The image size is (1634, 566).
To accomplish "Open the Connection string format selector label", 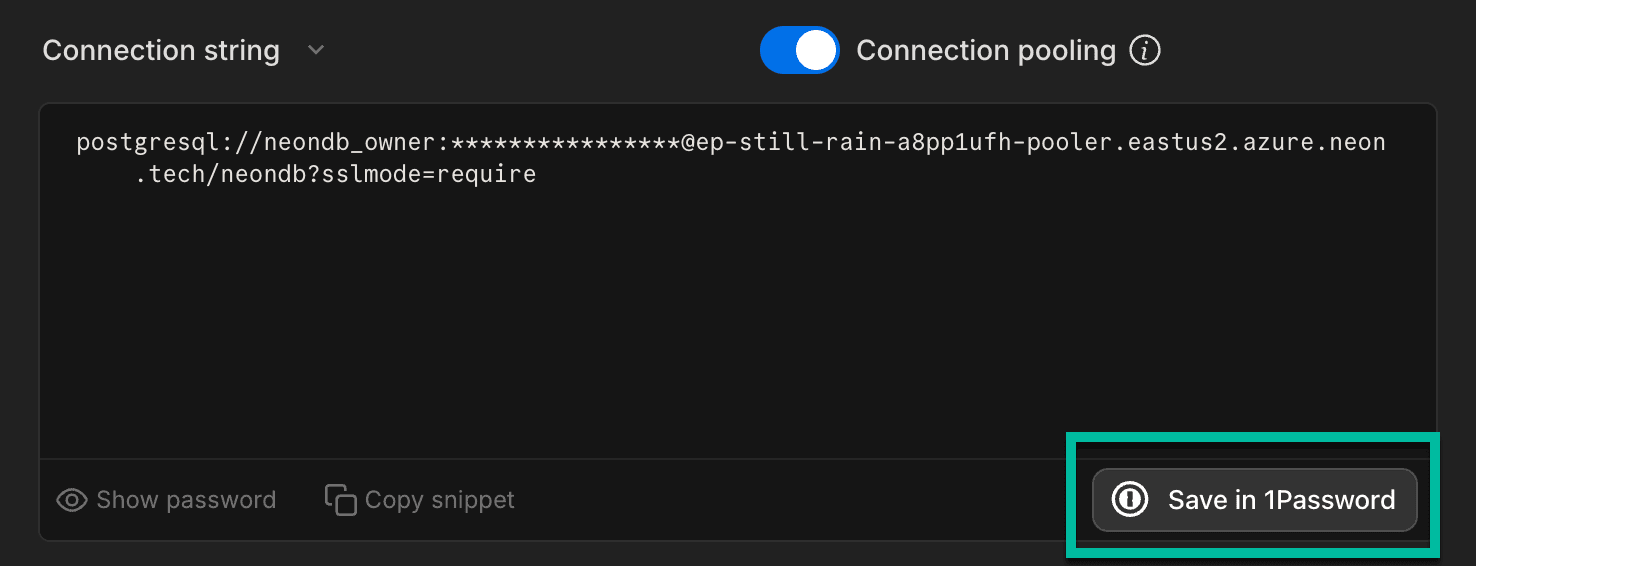I will point(161,50).
